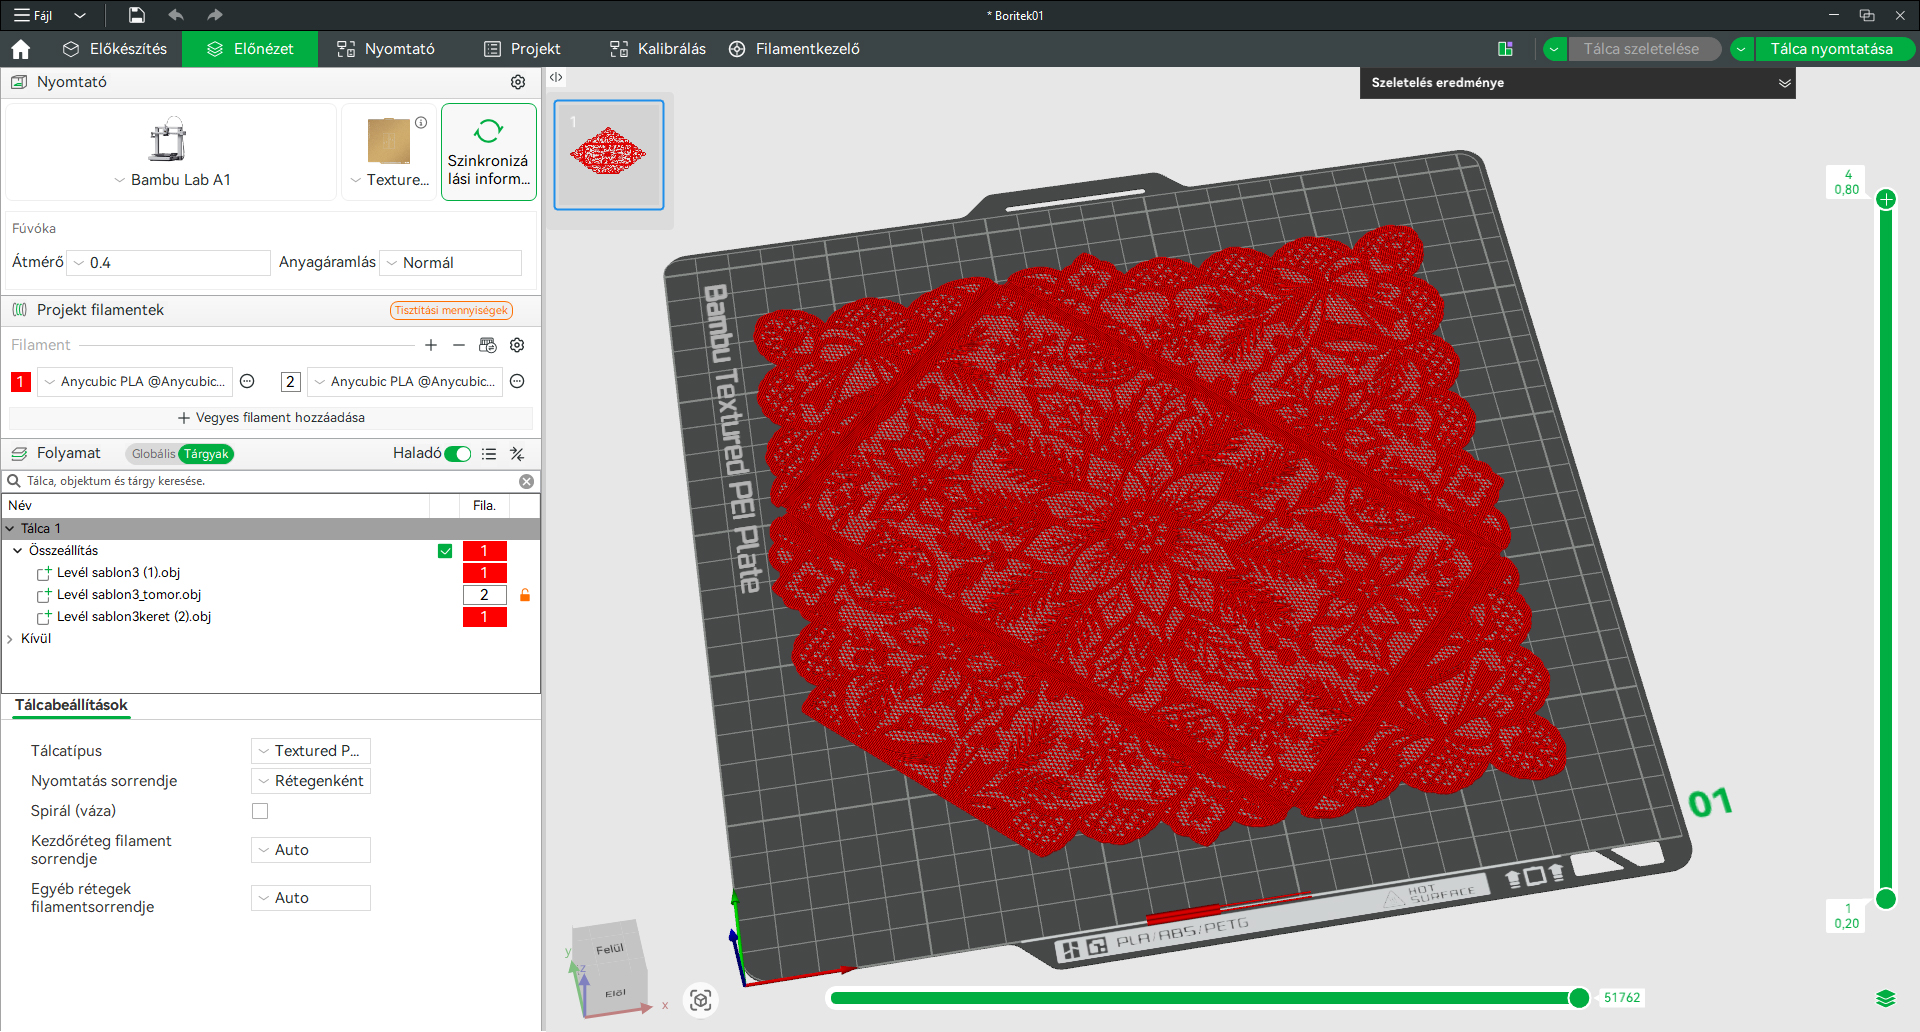Open the Nyomtatás sorrendje Rétegenként dropdown

tap(311, 781)
